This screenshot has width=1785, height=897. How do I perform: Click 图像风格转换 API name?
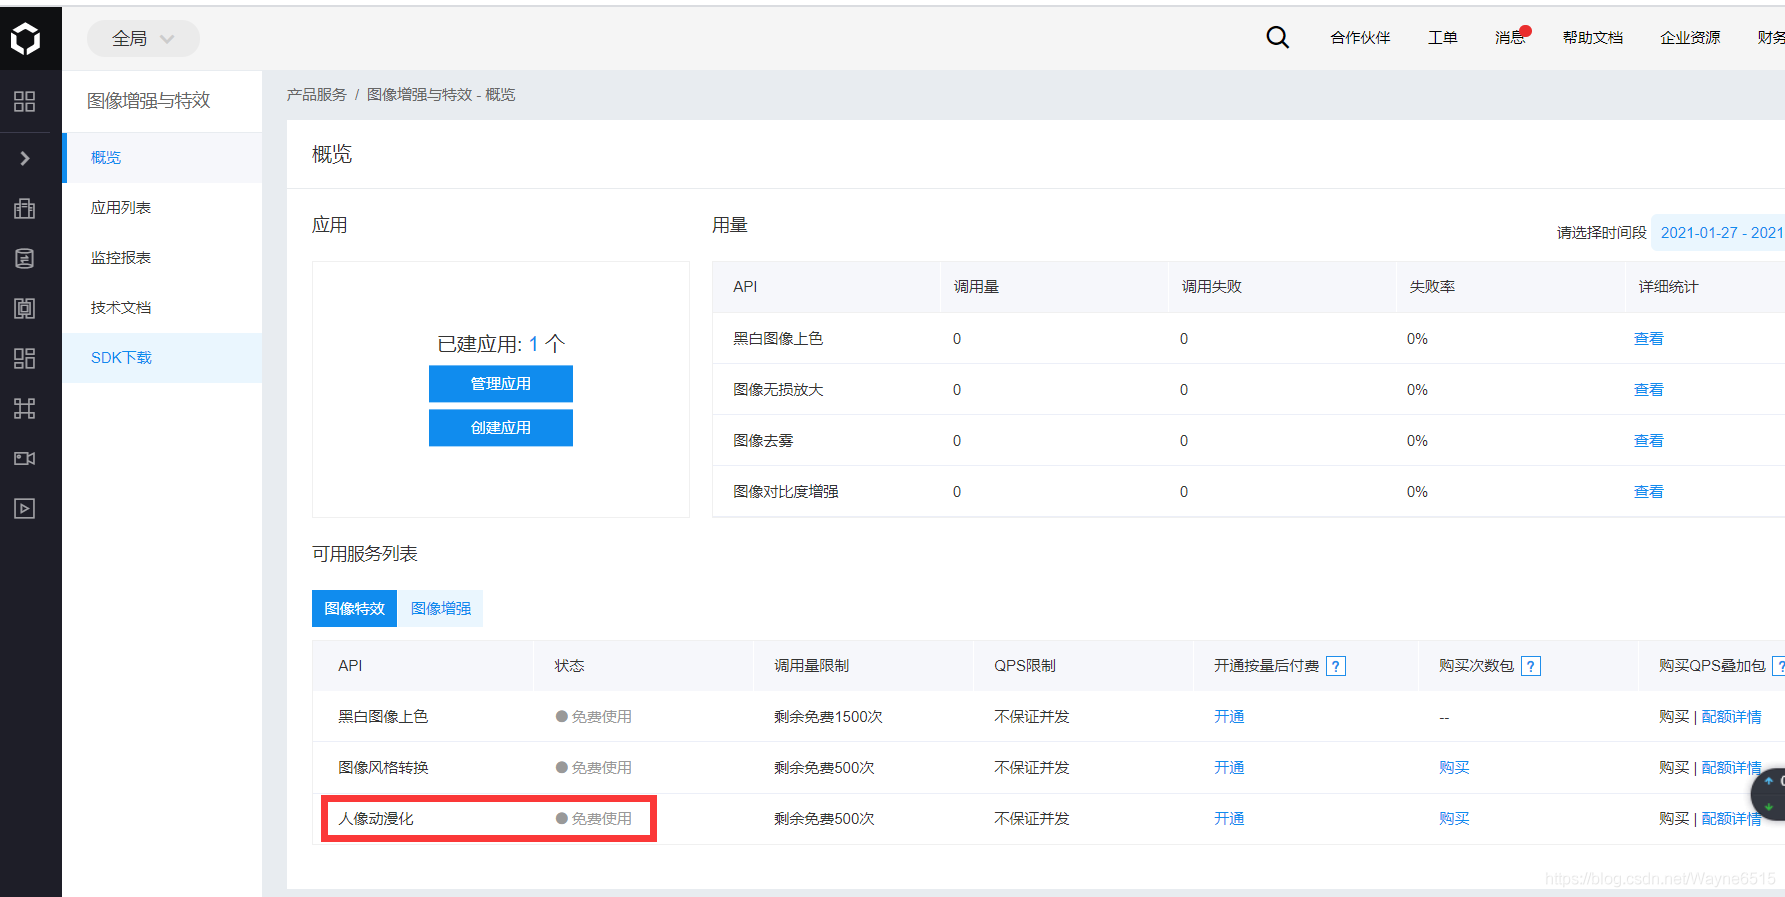tap(383, 768)
